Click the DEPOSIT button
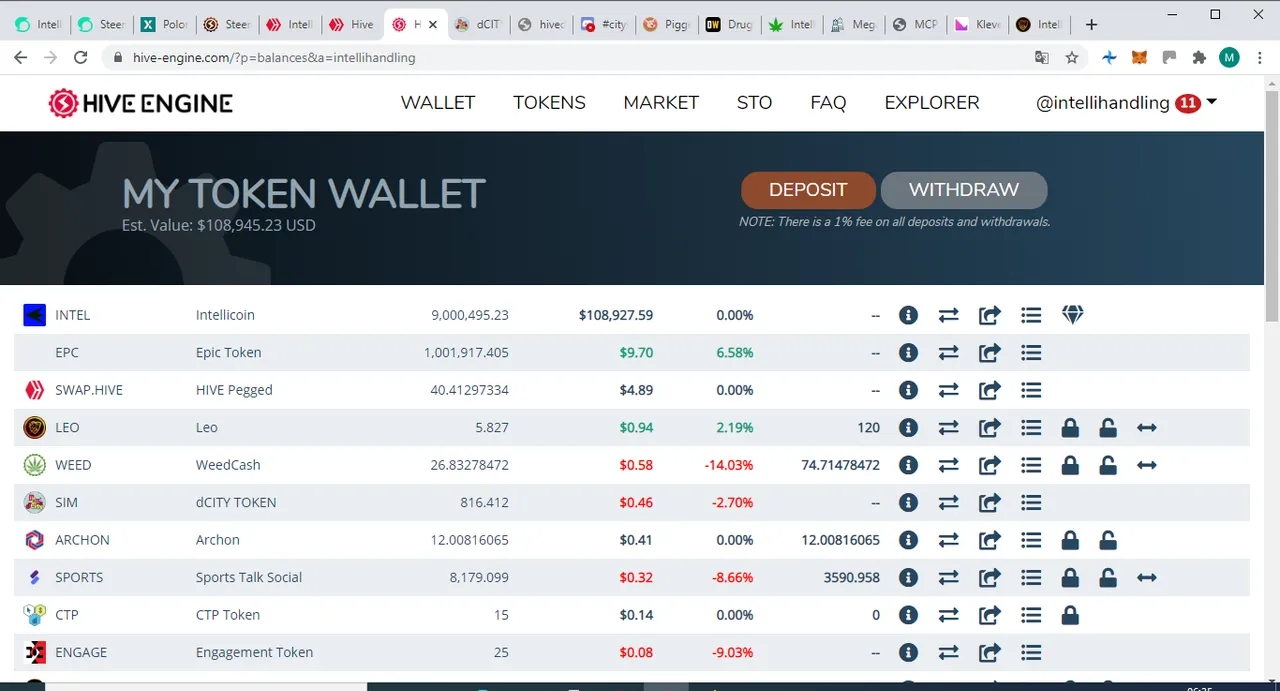The width and height of the screenshot is (1280, 691). point(808,190)
